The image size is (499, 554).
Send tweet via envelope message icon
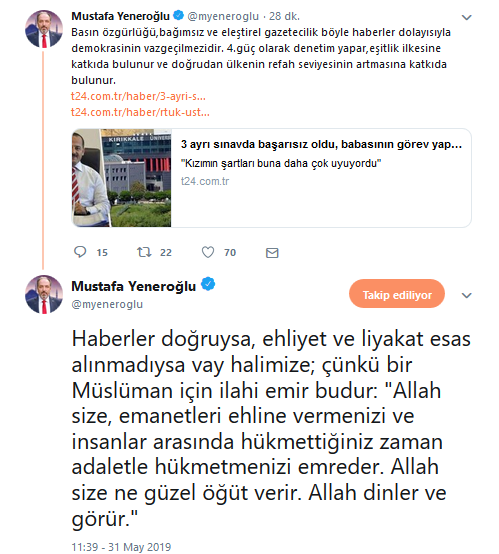coord(272,253)
